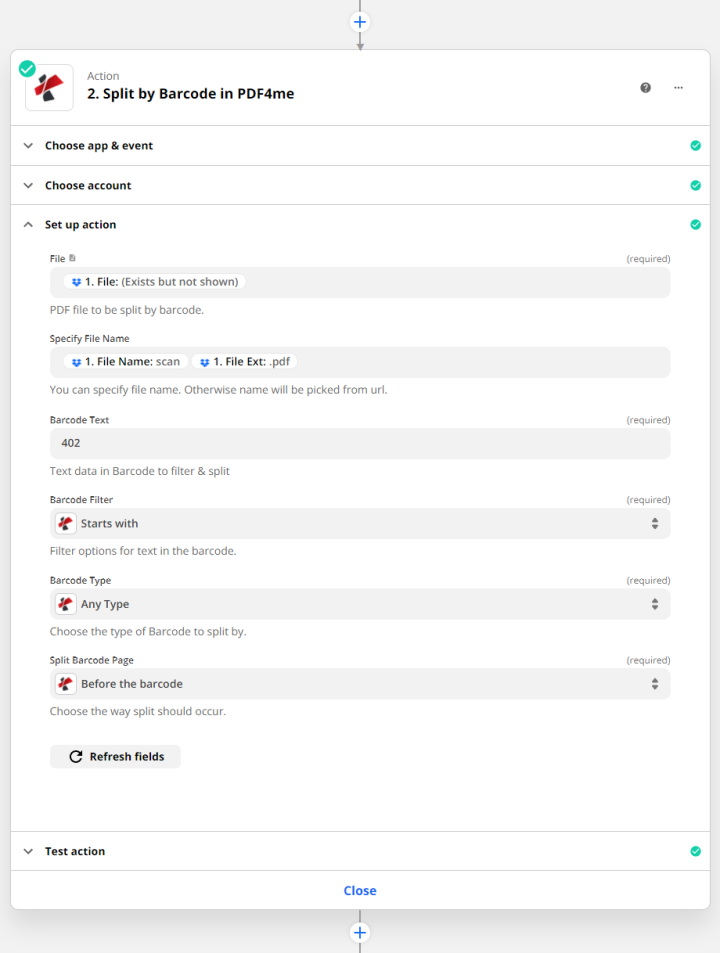Click the PDF4me icon inside the Barcode Filter field
The height and width of the screenshot is (953, 720).
[x=65, y=523]
